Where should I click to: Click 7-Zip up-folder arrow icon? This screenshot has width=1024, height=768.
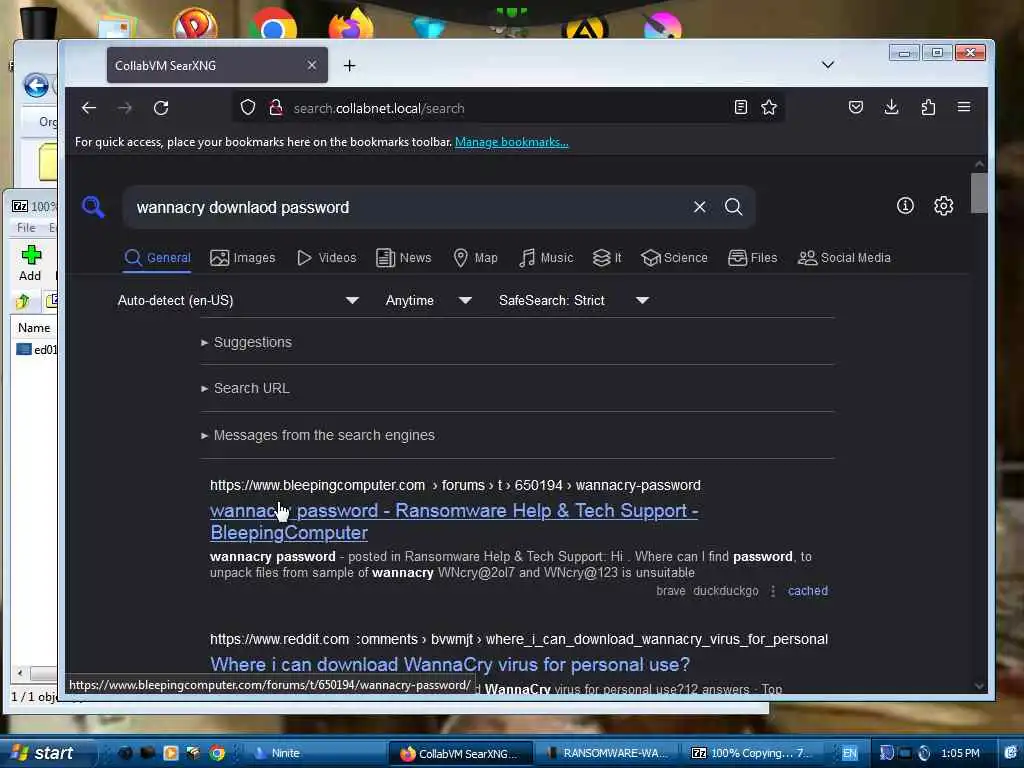(x=23, y=301)
